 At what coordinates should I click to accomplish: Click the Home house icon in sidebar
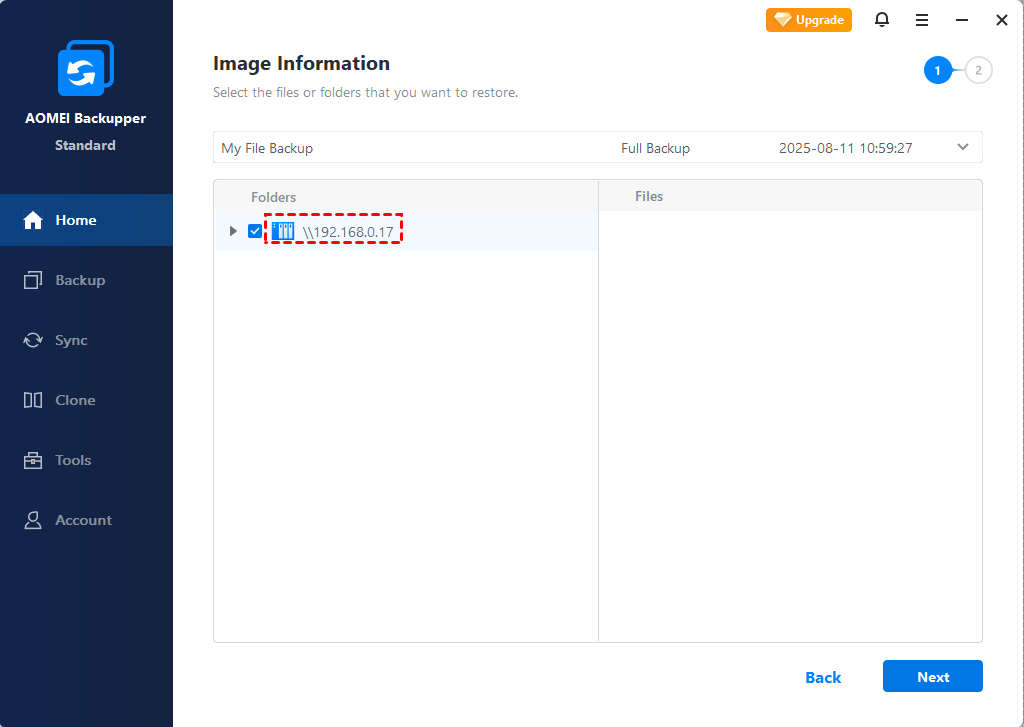(x=33, y=220)
